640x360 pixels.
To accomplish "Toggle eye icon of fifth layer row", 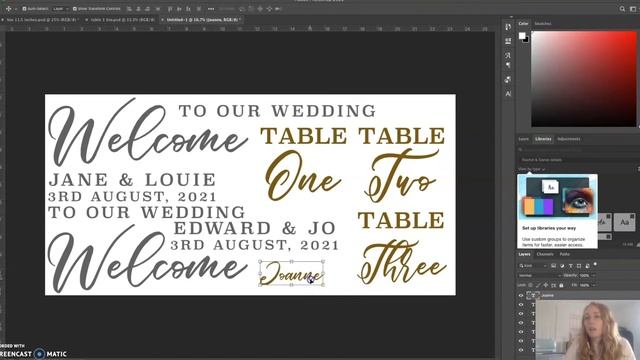I will click(521, 331).
